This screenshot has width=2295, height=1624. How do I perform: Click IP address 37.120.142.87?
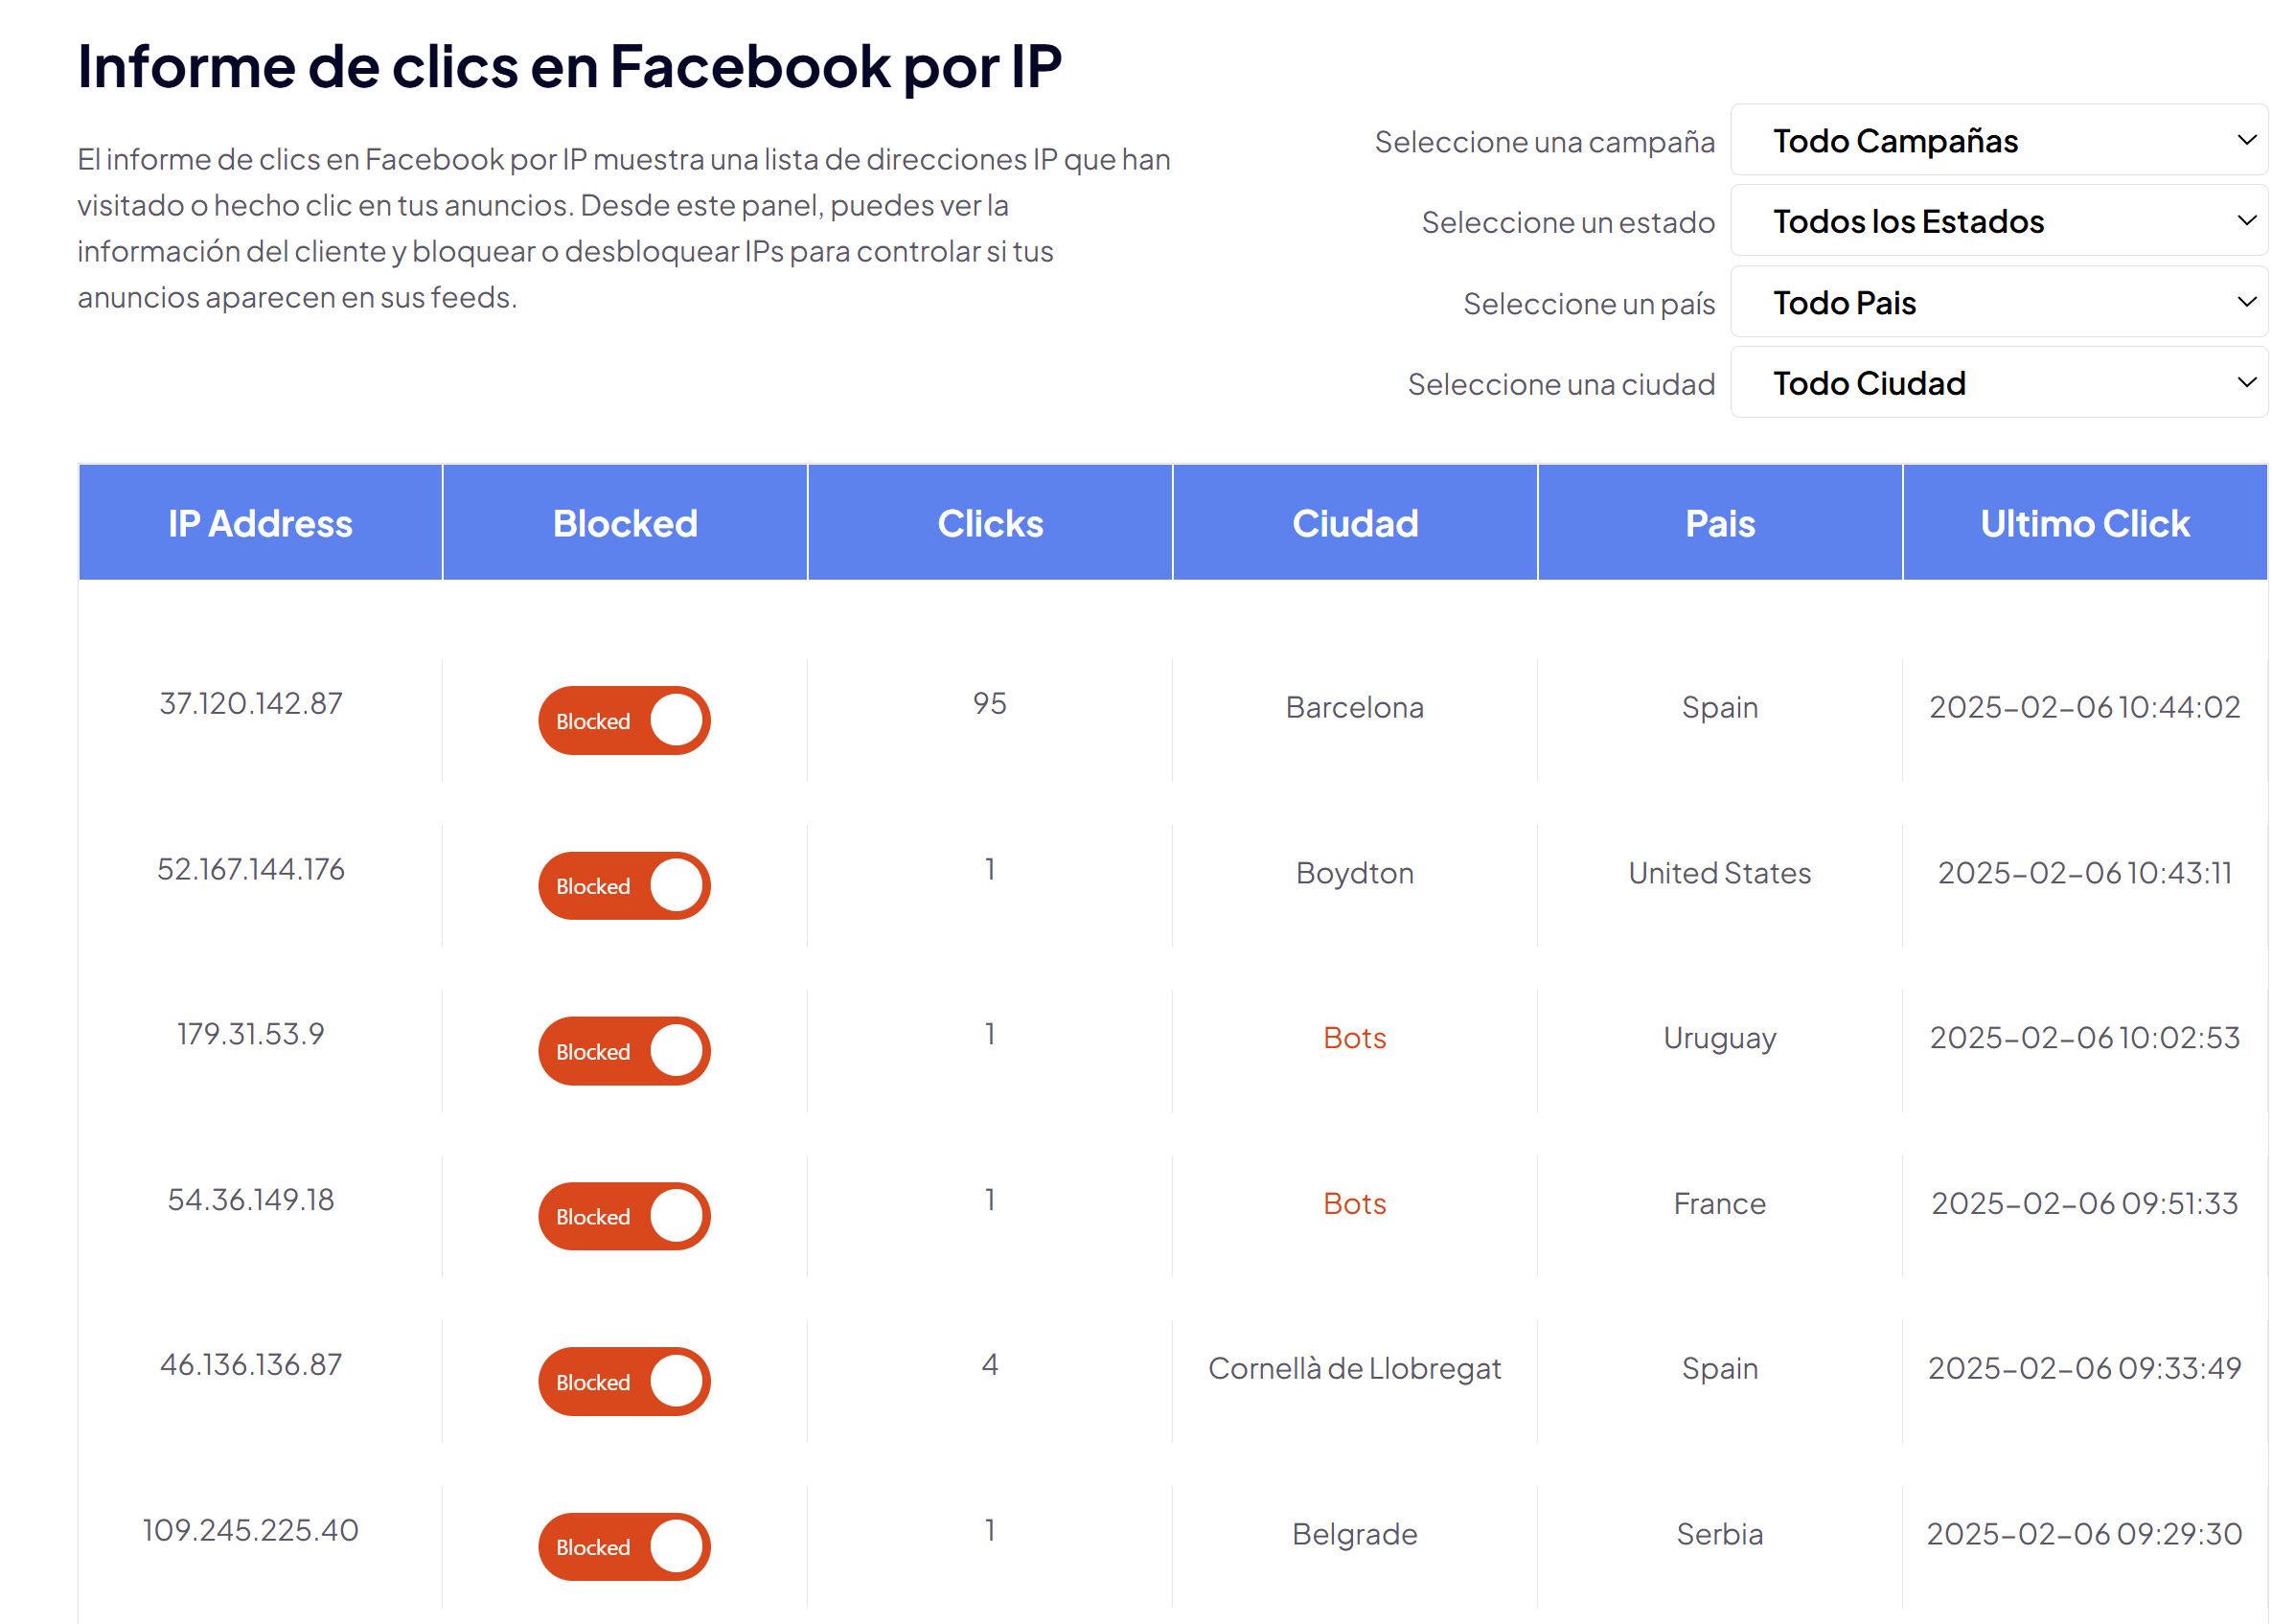pyautogui.click(x=251, y=704)
